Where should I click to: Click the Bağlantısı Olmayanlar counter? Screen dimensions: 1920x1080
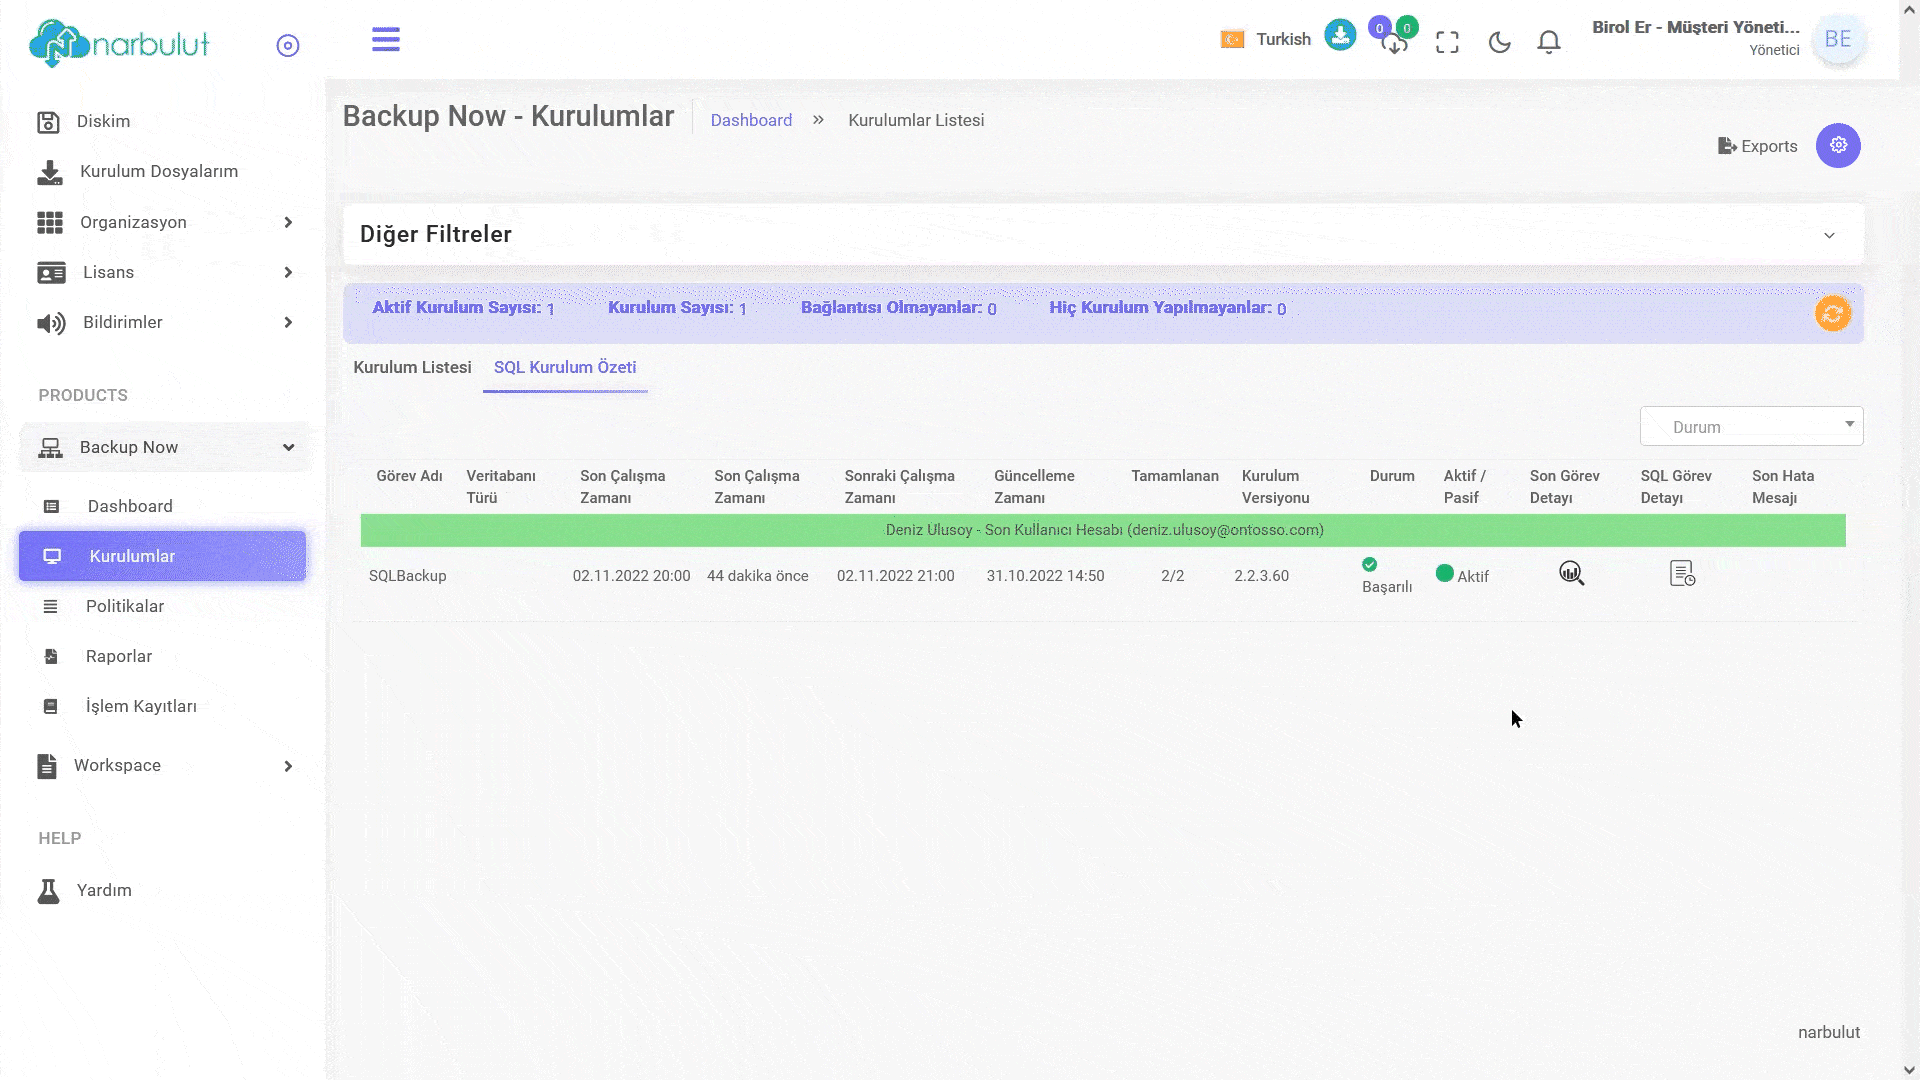tap(898, 308)
